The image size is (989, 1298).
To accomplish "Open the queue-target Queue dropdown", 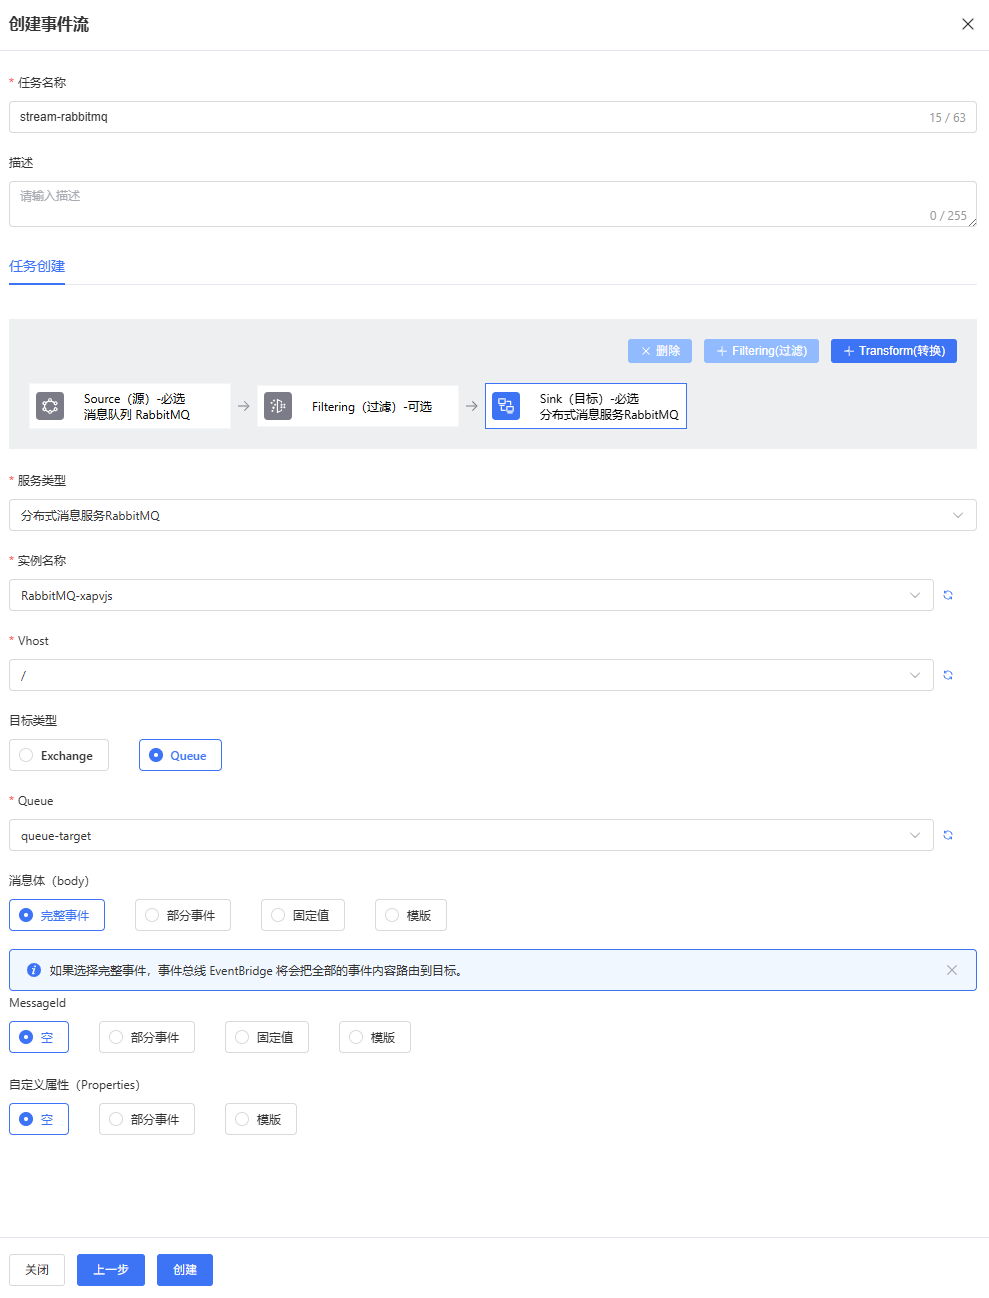I will point(471,835).
